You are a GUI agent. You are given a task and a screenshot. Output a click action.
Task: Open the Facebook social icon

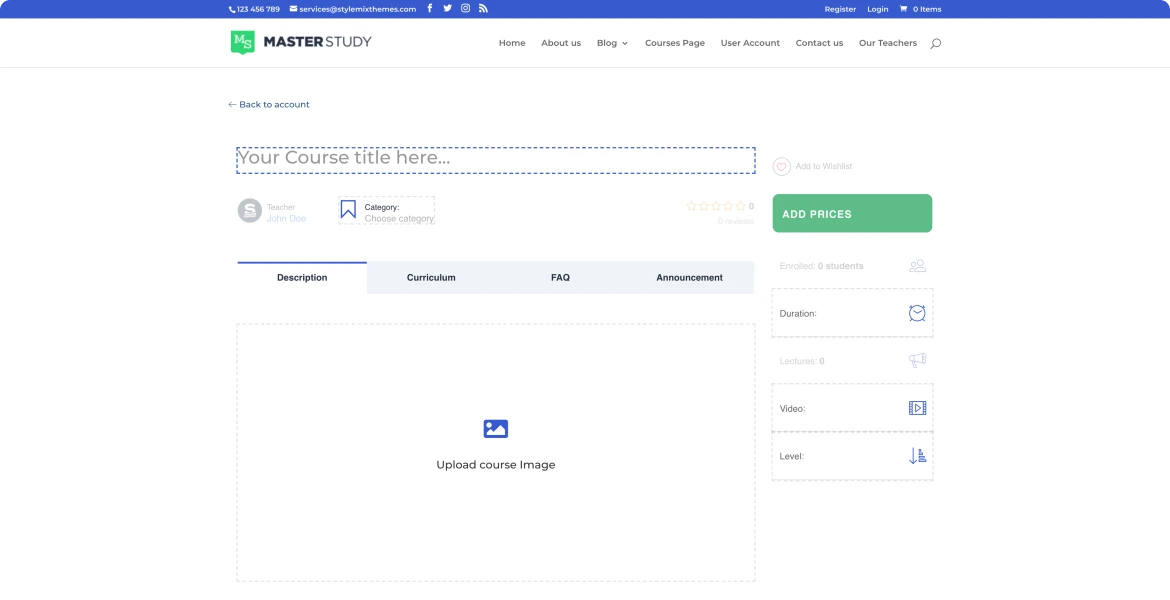[430, 8]
